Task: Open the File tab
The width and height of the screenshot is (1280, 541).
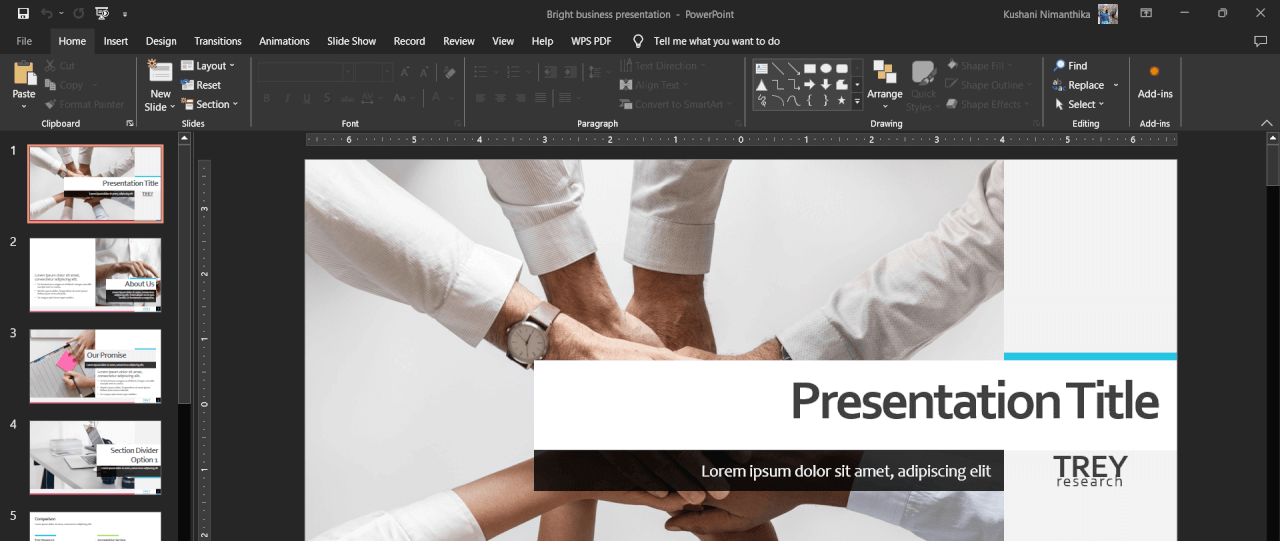Action: [x=24, y=41]
